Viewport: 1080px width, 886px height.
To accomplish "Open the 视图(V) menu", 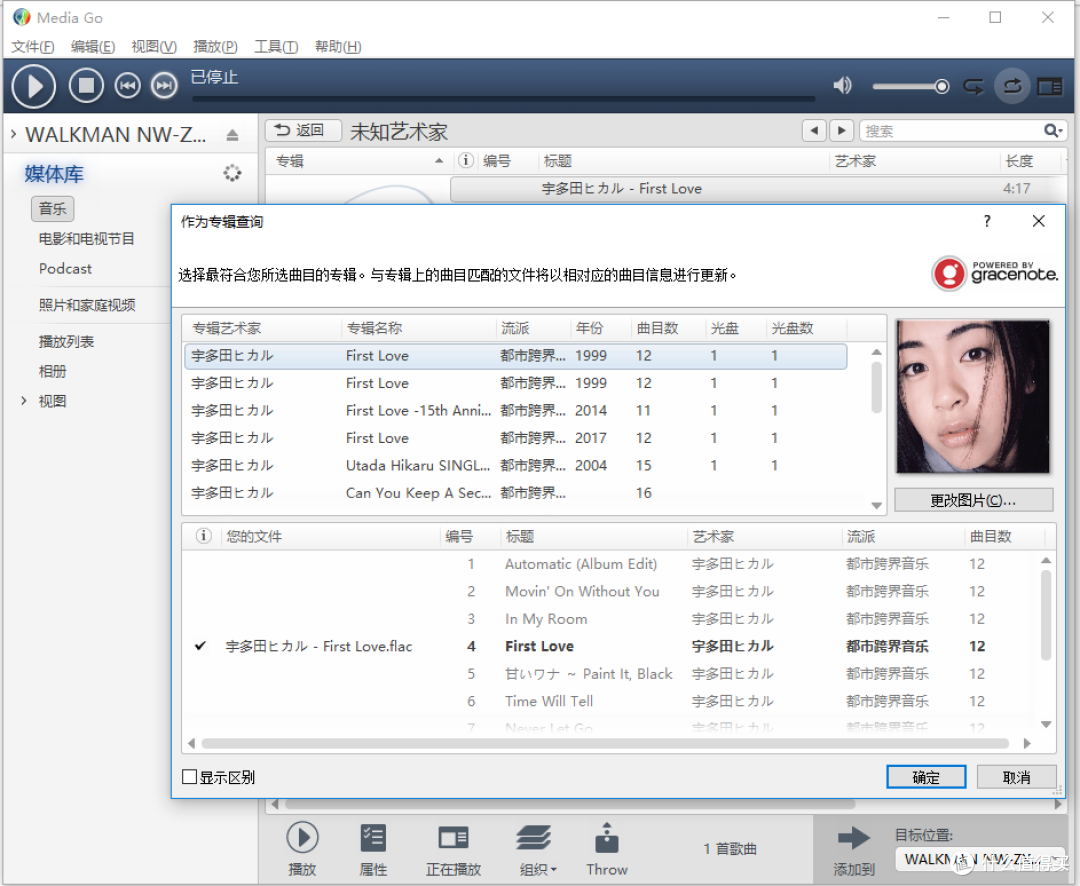I will coord(154,46).
